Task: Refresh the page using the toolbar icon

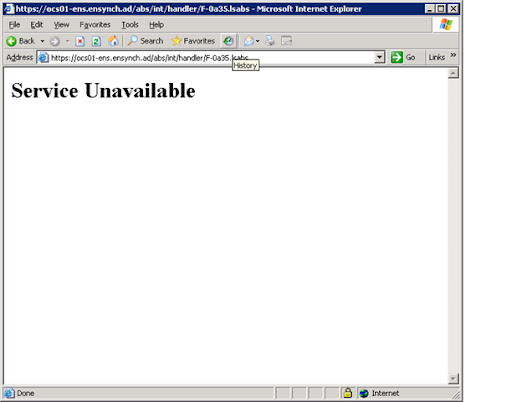Action: tap(96, 41)
